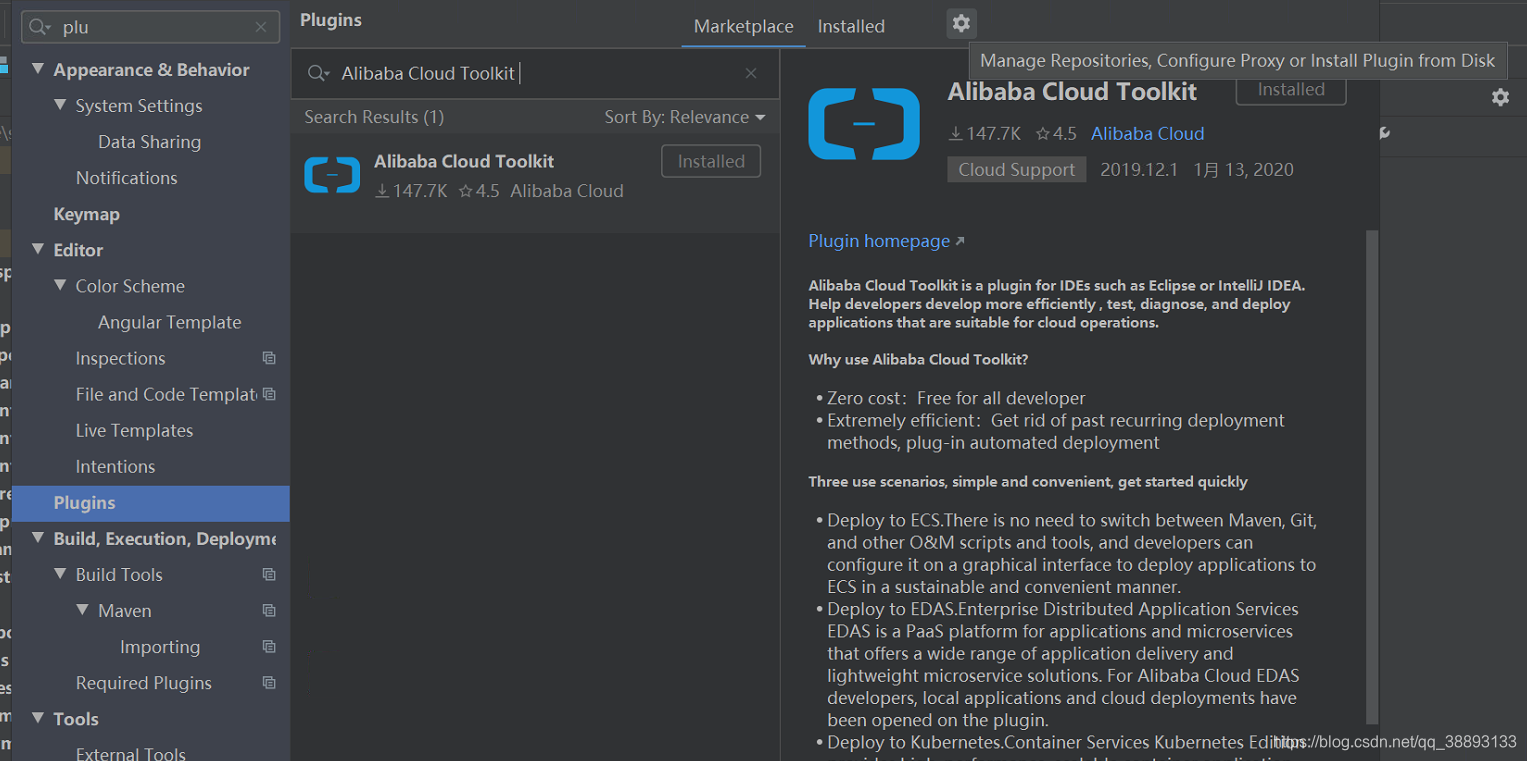Open the Plugin homepage link
The height and width of the screenshot is (761, 1527).
click(x=879, y=241)
